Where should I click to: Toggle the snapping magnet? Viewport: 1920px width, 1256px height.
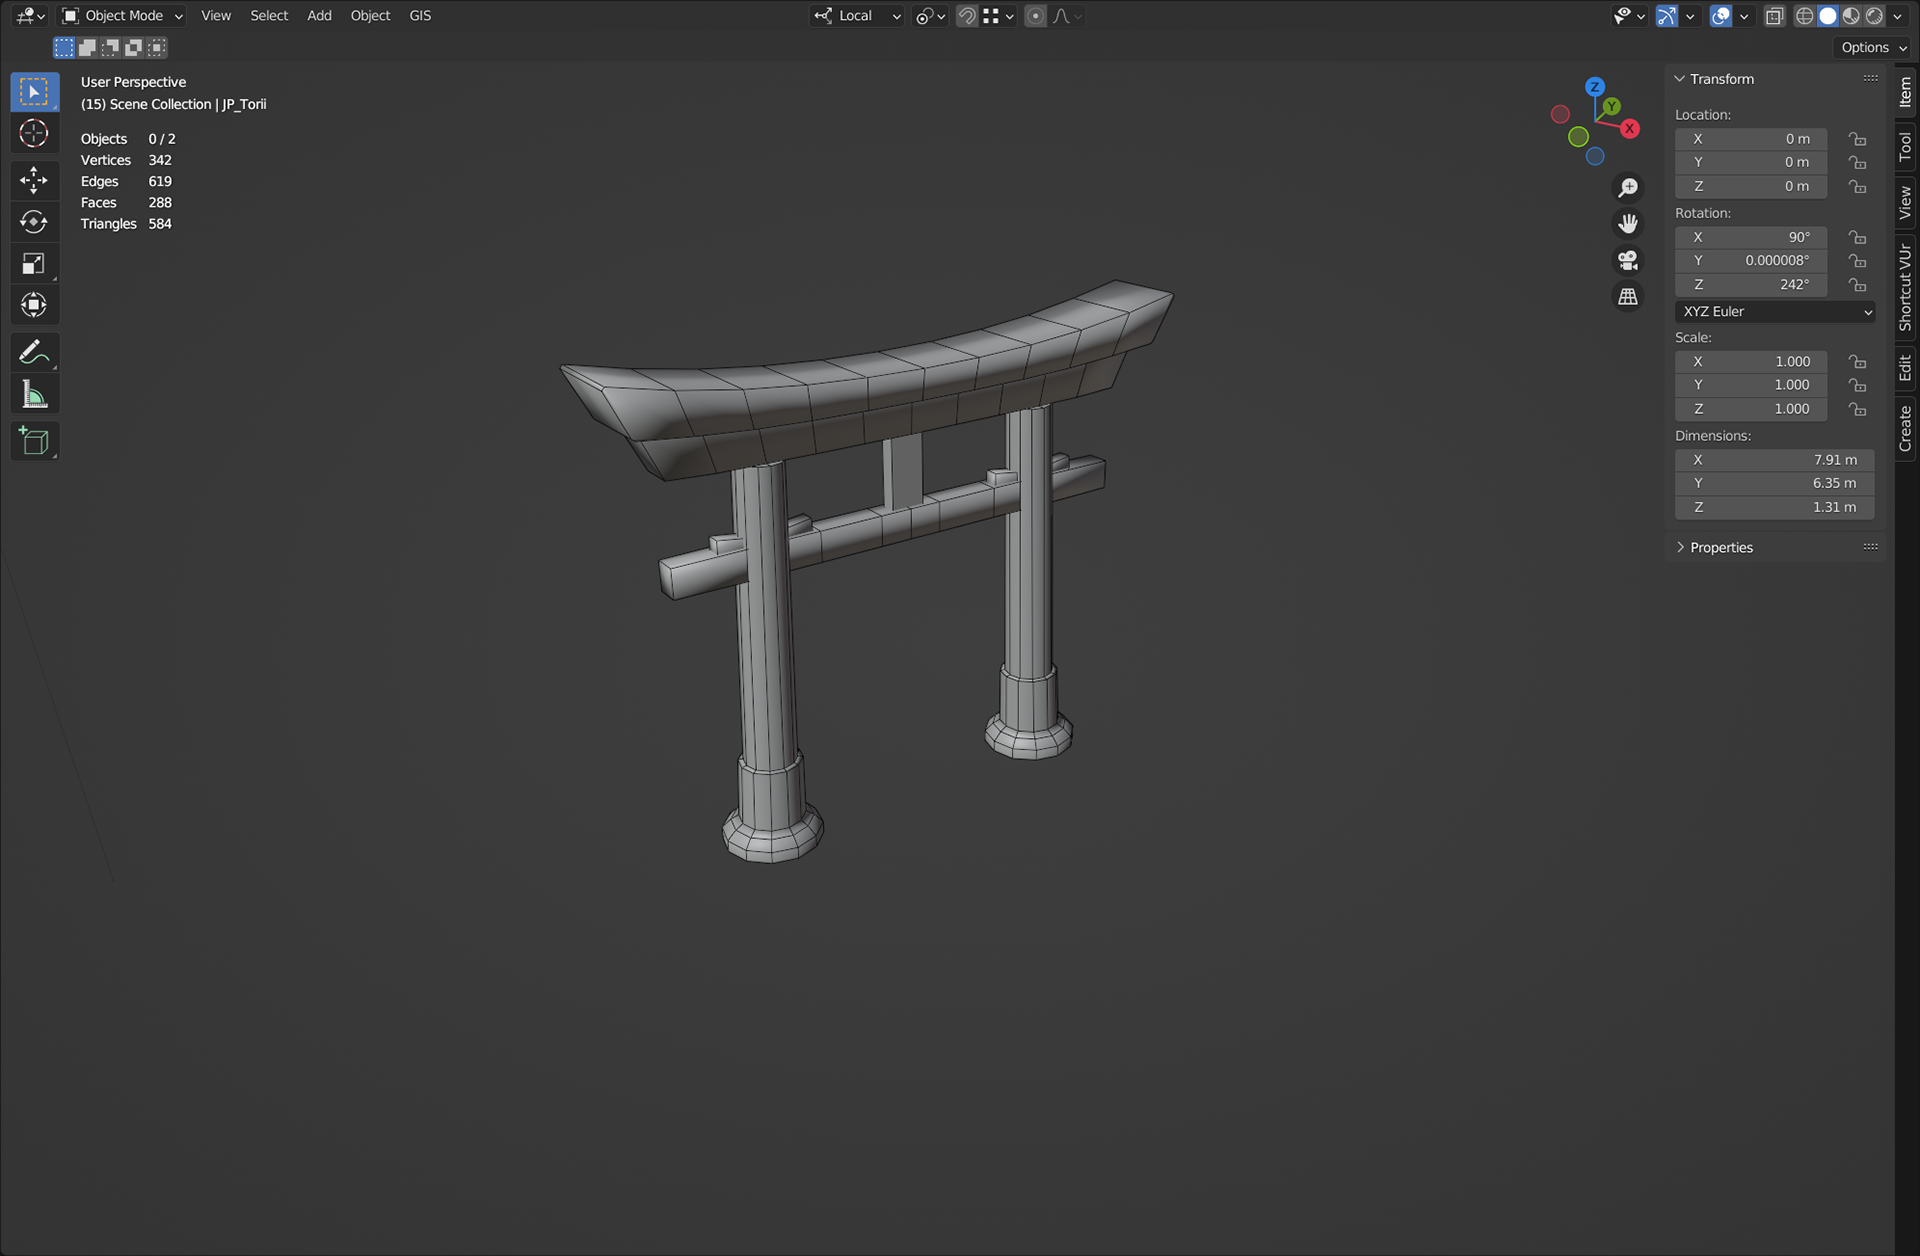coord(966,16)
